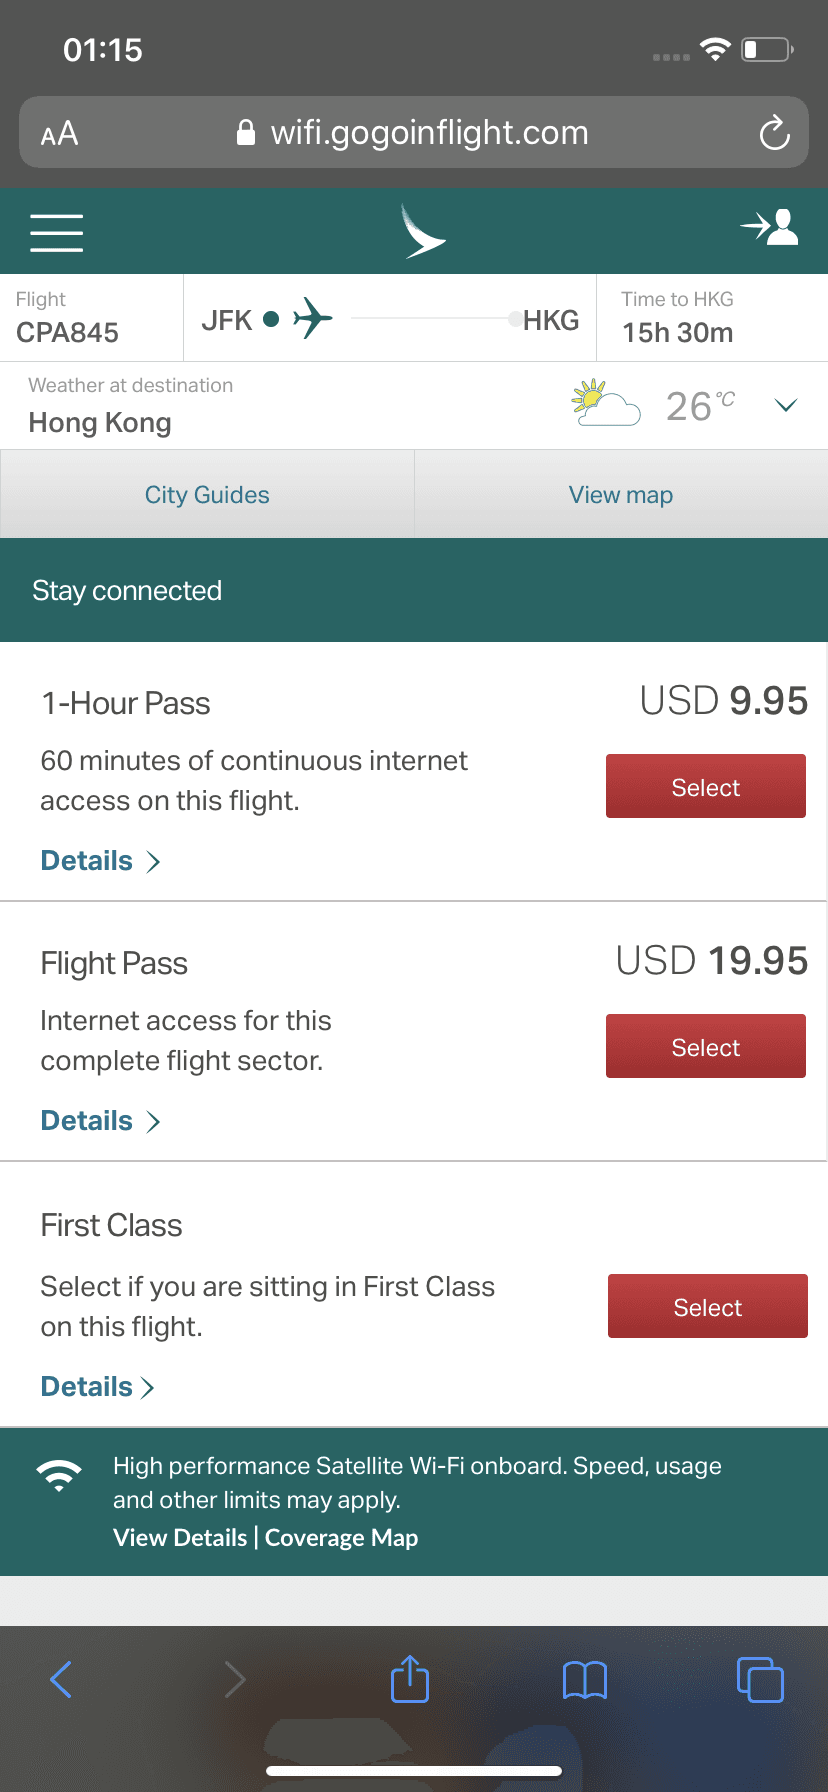Open Safari bookmarks
Image resolution: width=828 pixels, height=1792 pixels.
585,1680
